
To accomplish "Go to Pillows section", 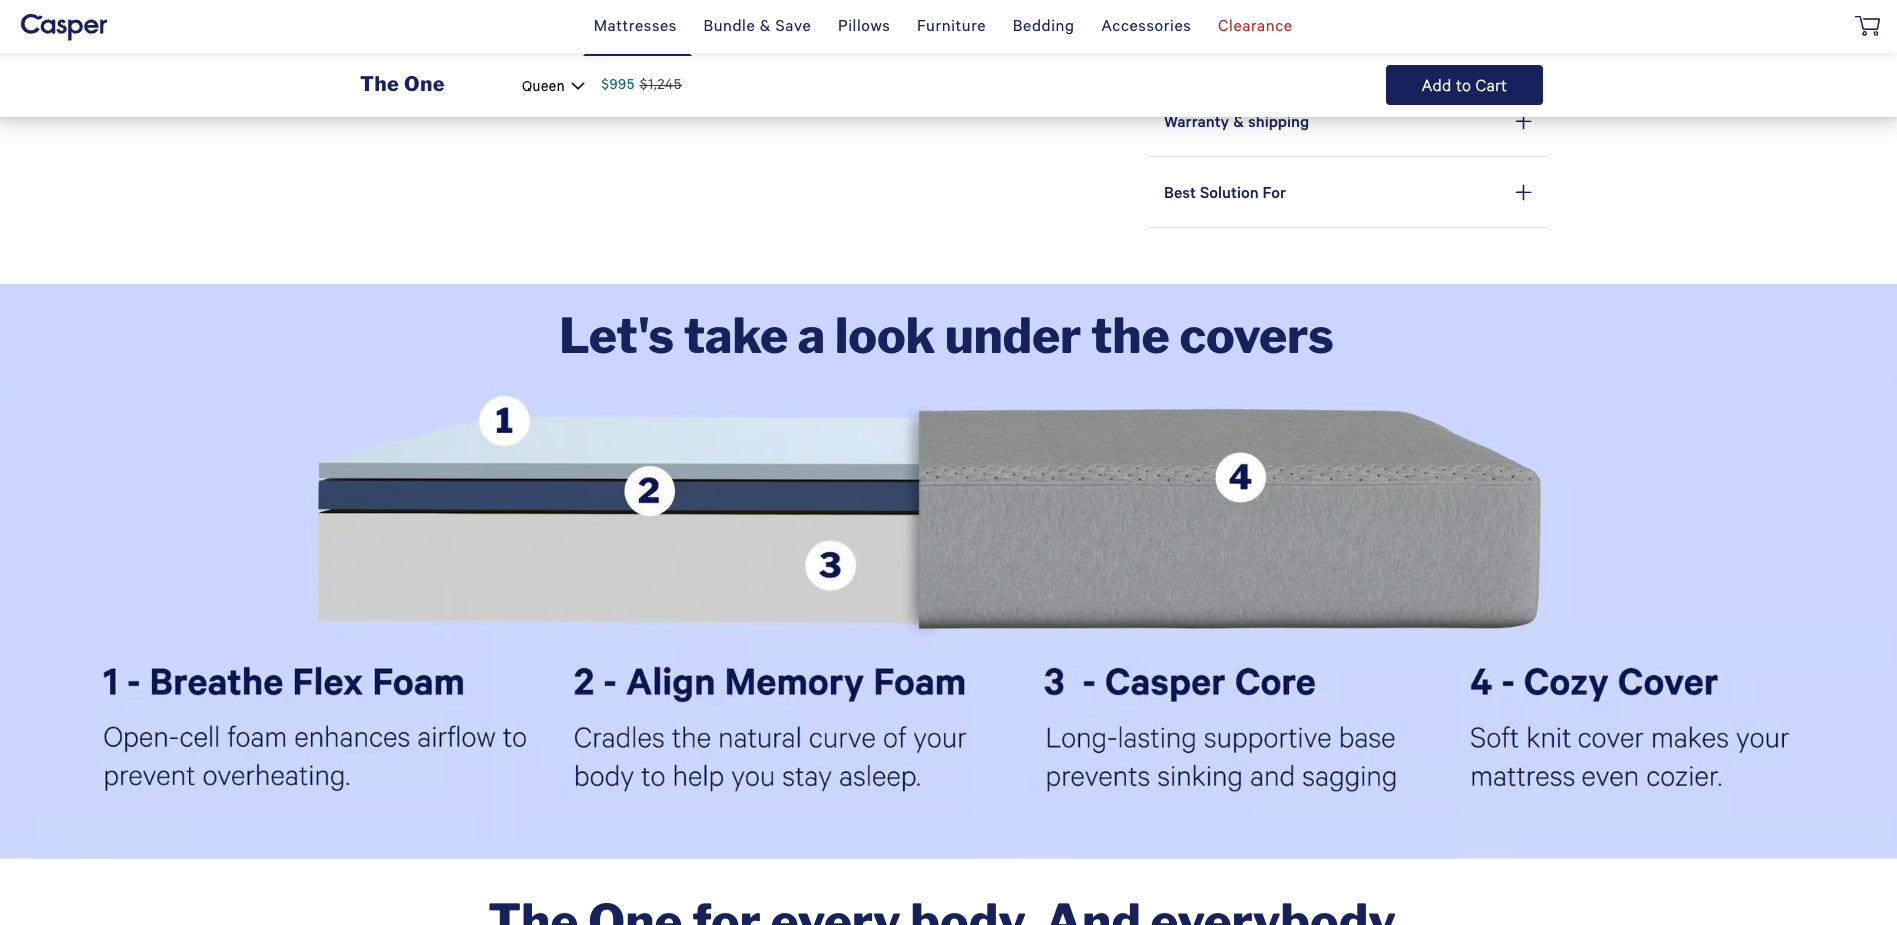I will [x=864, y=26].
